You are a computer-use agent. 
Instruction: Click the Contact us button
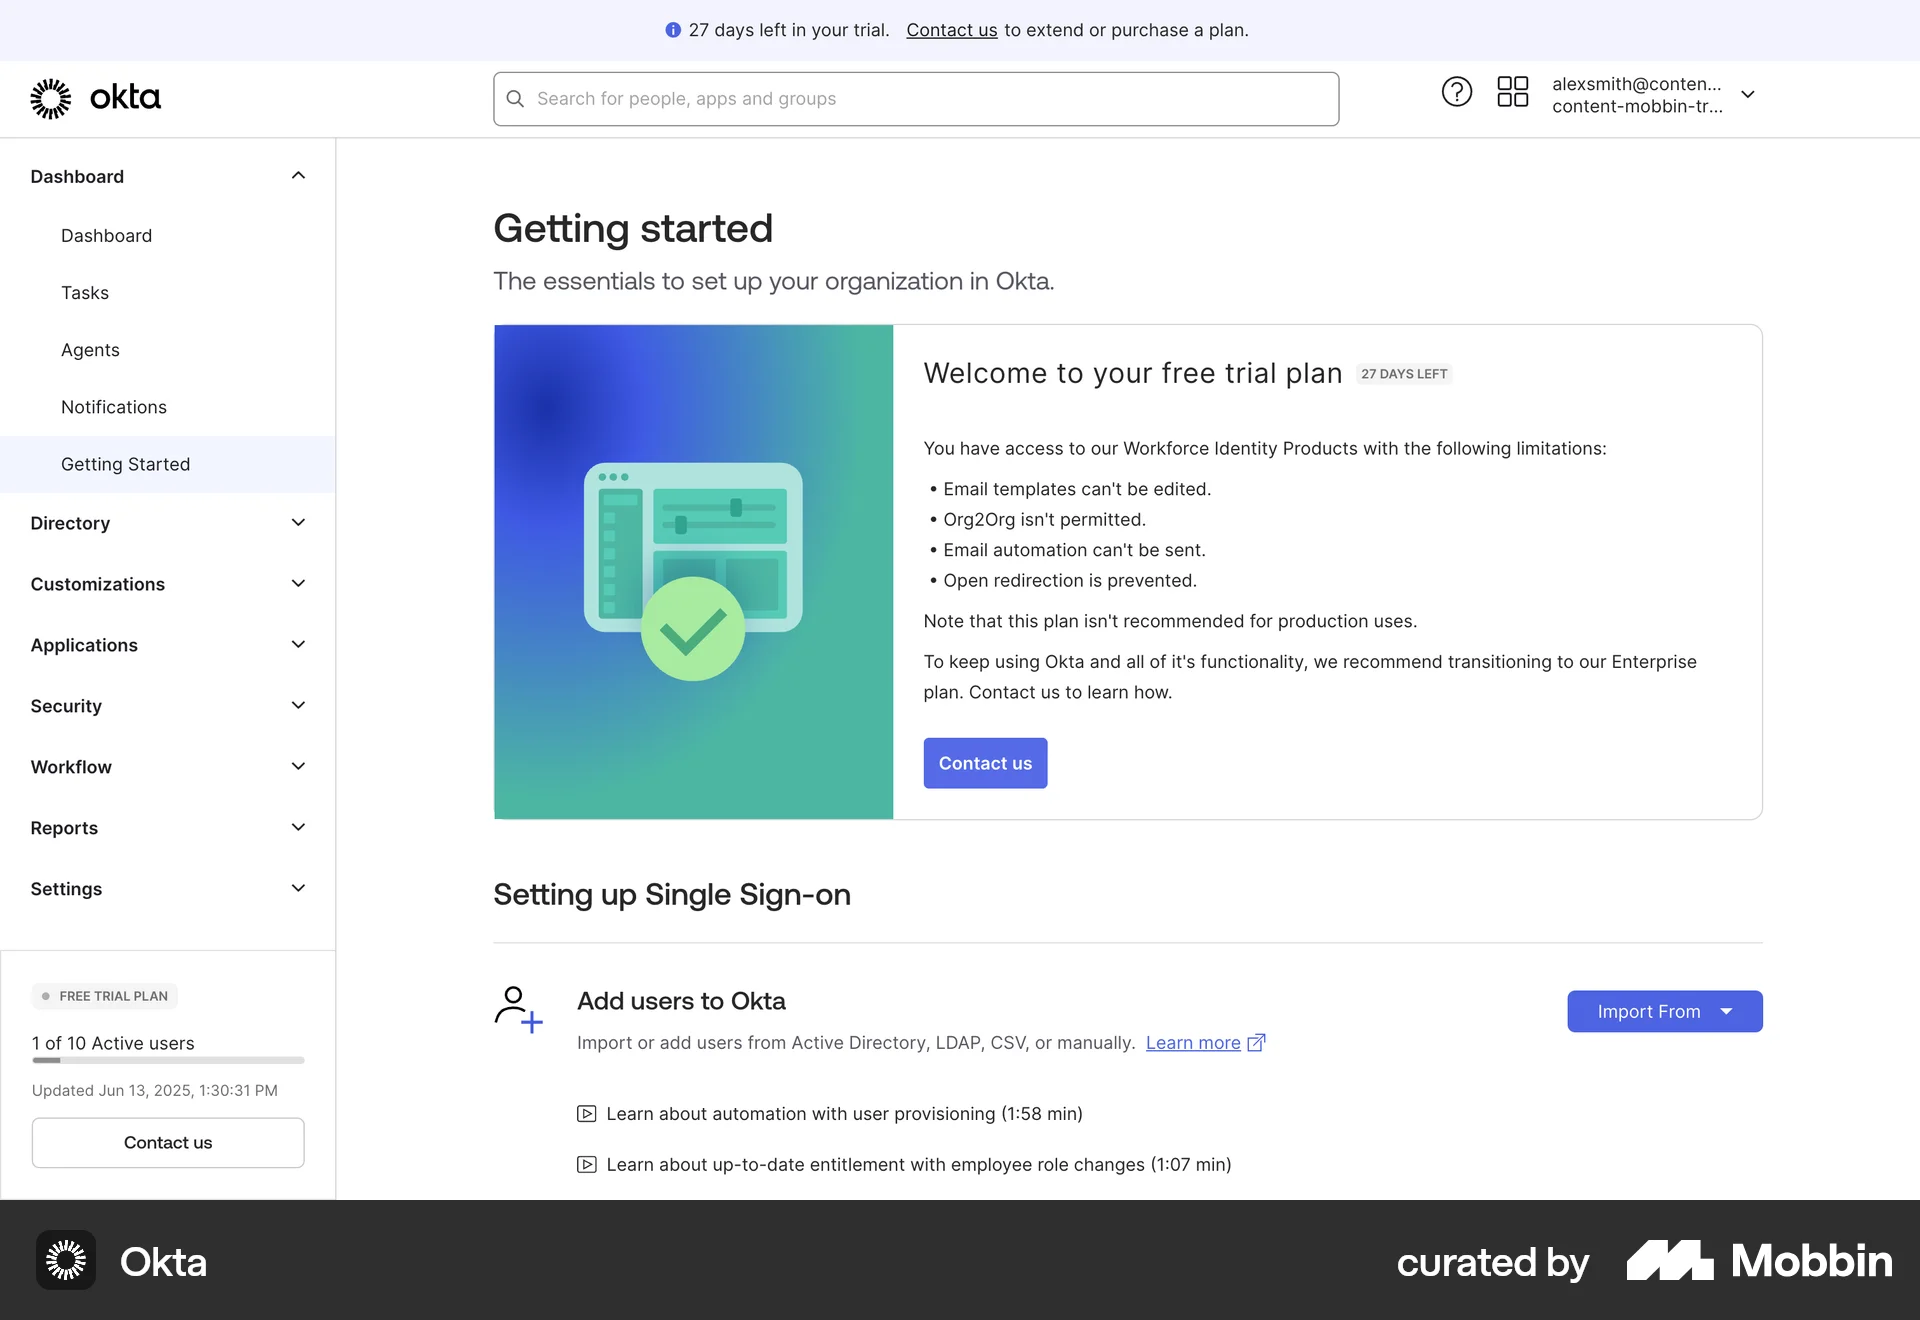pyautogui.click(x=985, y=762)
